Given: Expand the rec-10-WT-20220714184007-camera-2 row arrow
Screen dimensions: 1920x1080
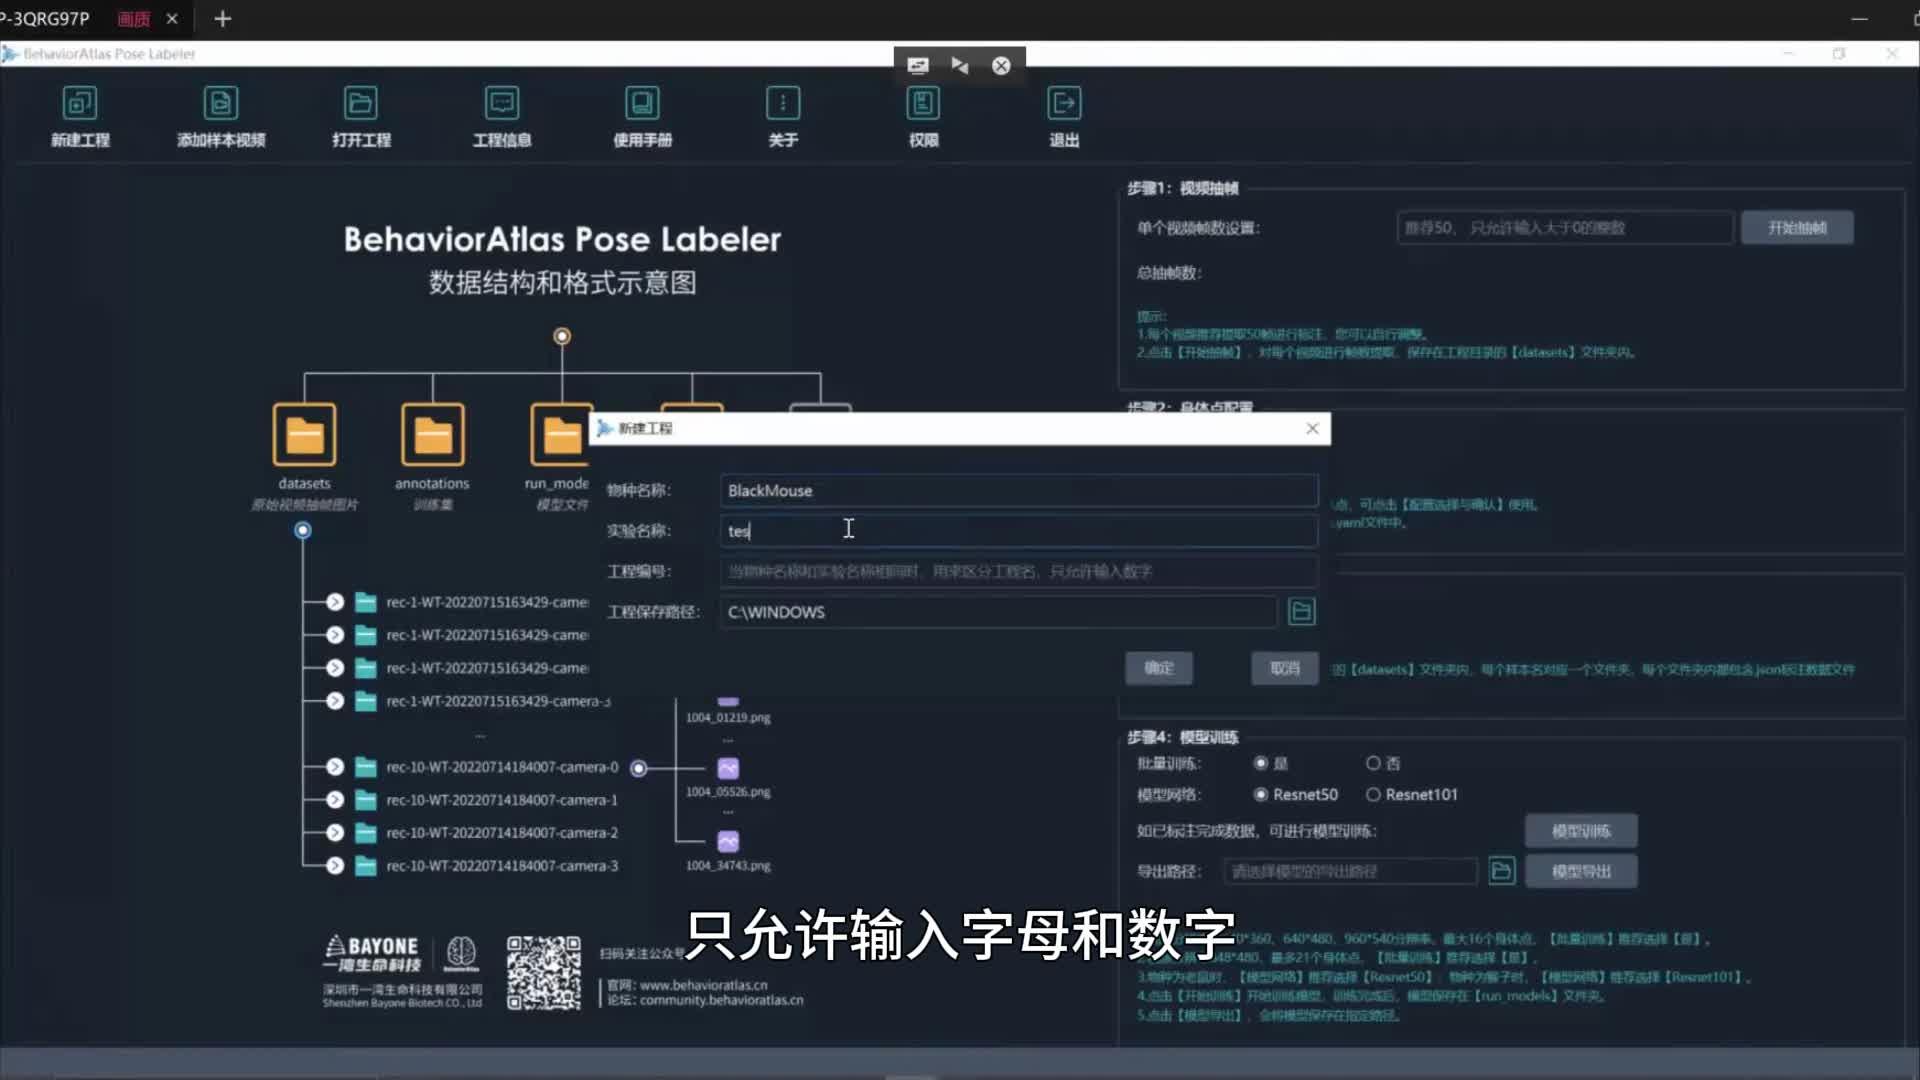Looking at the screenshot, I should tap(335, 833).
